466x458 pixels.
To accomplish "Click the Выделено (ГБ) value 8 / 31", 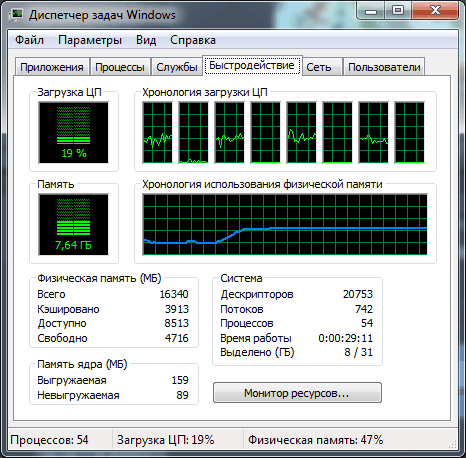I will [359, 352].
